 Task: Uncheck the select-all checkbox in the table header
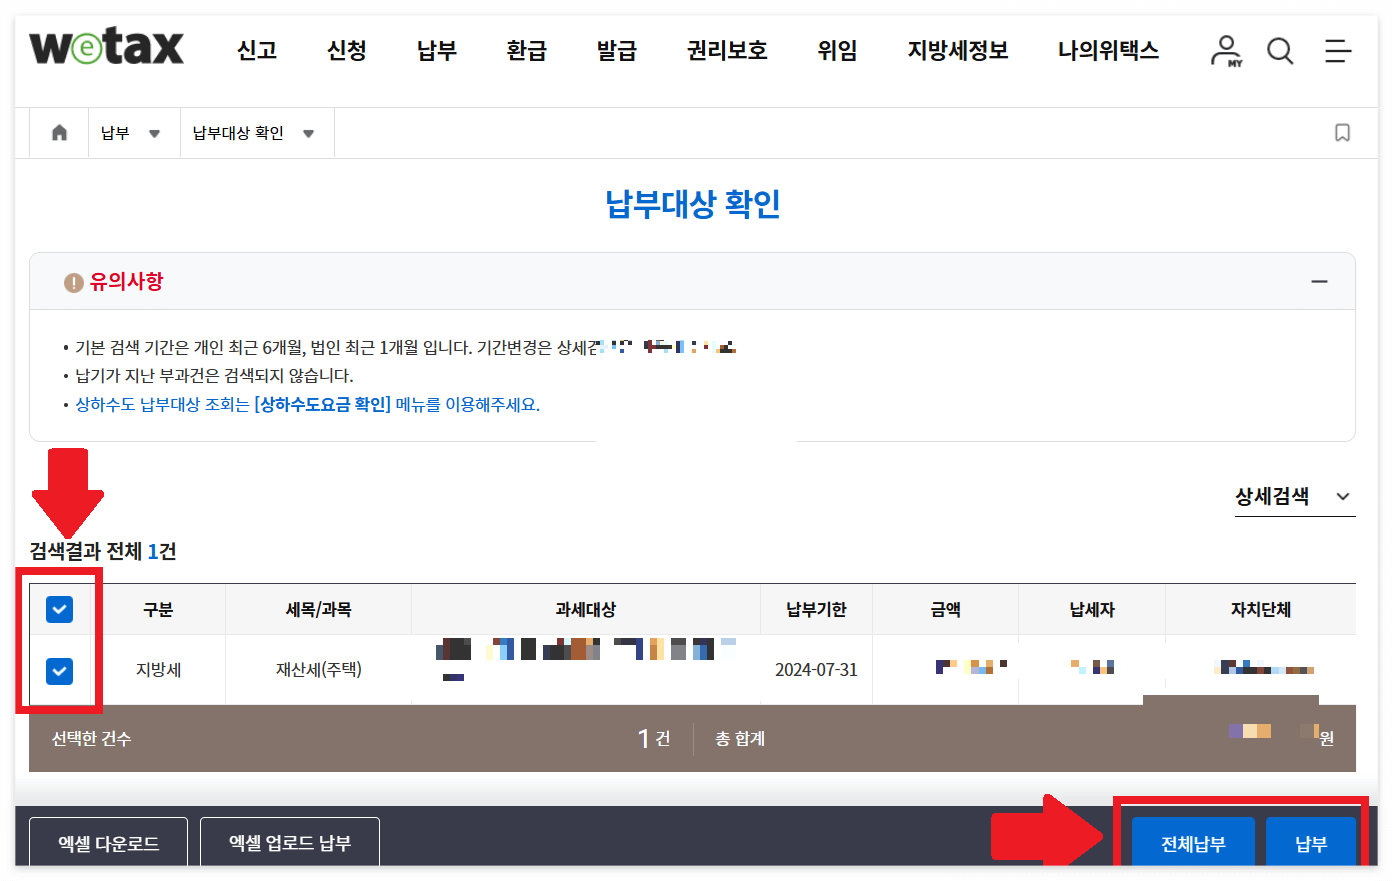[x=59, y=609]
